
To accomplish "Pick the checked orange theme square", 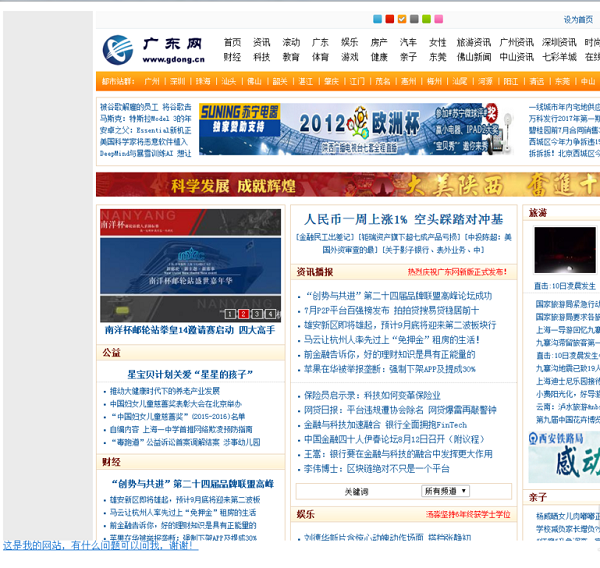I will pyautogui.click(x=402, y=19).
